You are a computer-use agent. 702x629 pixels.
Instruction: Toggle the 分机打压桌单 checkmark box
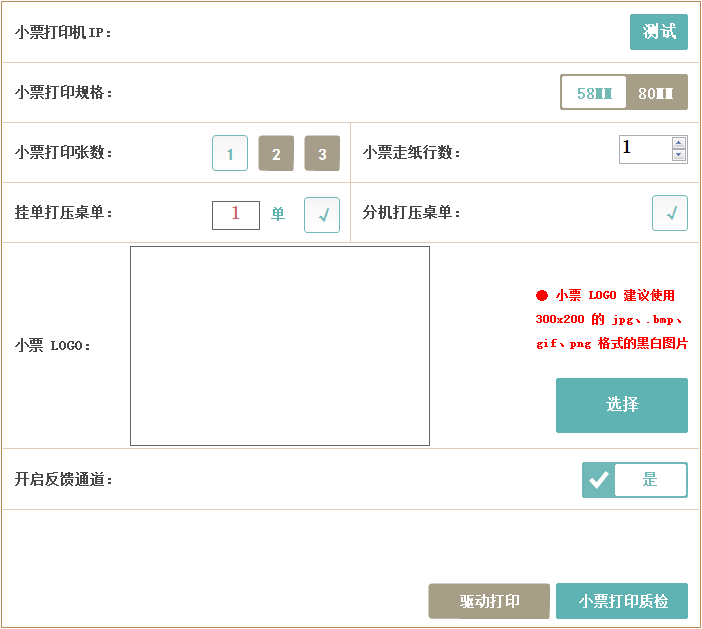click(x=670, y=213)
